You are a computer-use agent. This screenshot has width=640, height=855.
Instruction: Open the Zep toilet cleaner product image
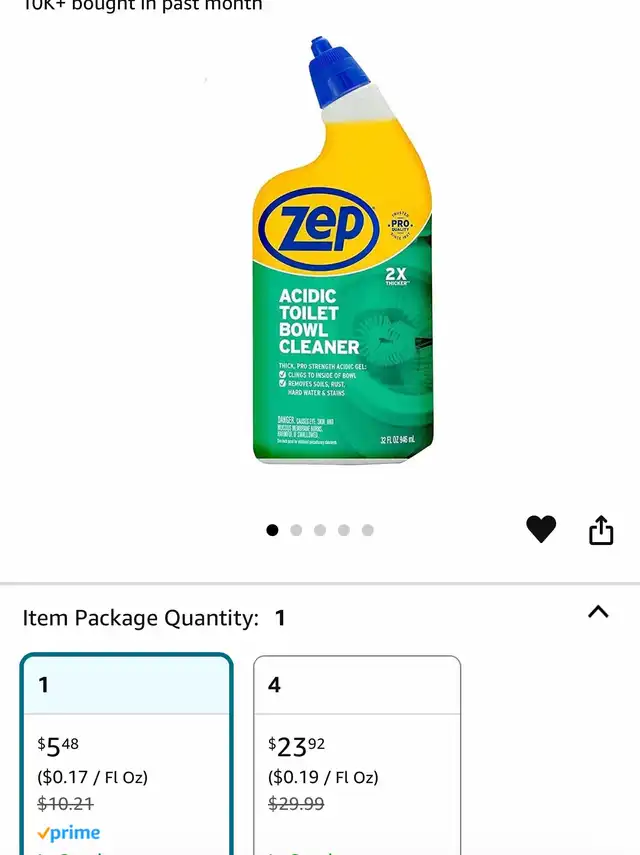click(x=342, y=251)
